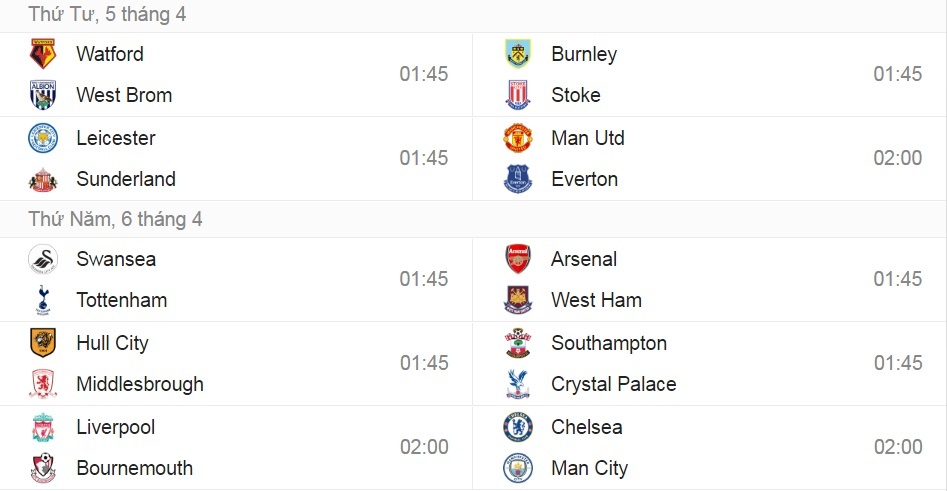Click the Arsenal club crest

(518, 259)
